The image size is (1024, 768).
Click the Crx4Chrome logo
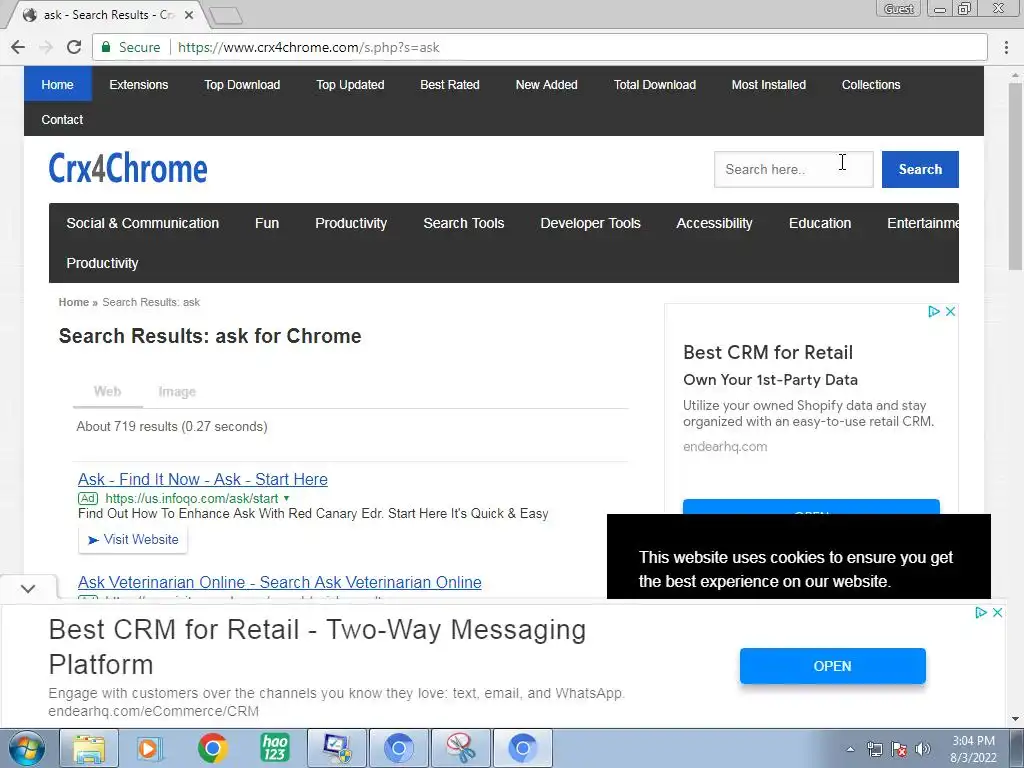(x=128, y=169)
